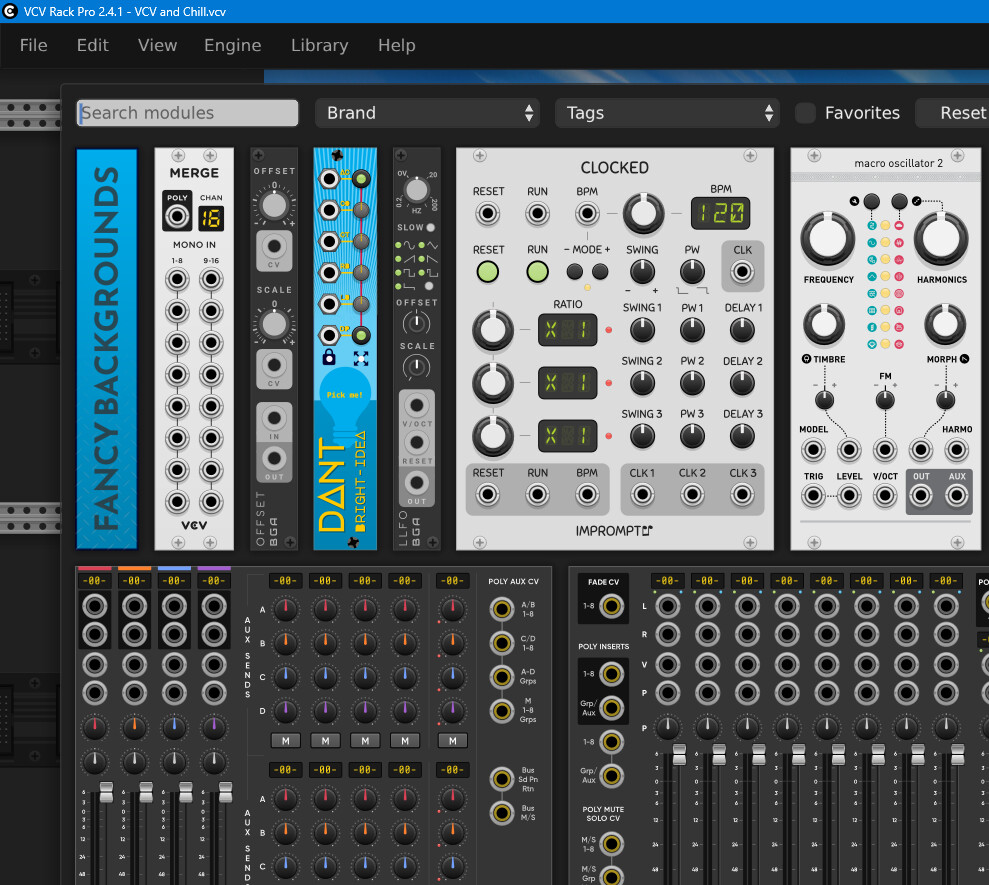Click the POLY output jack on MERGE

(x=177, y=217)
